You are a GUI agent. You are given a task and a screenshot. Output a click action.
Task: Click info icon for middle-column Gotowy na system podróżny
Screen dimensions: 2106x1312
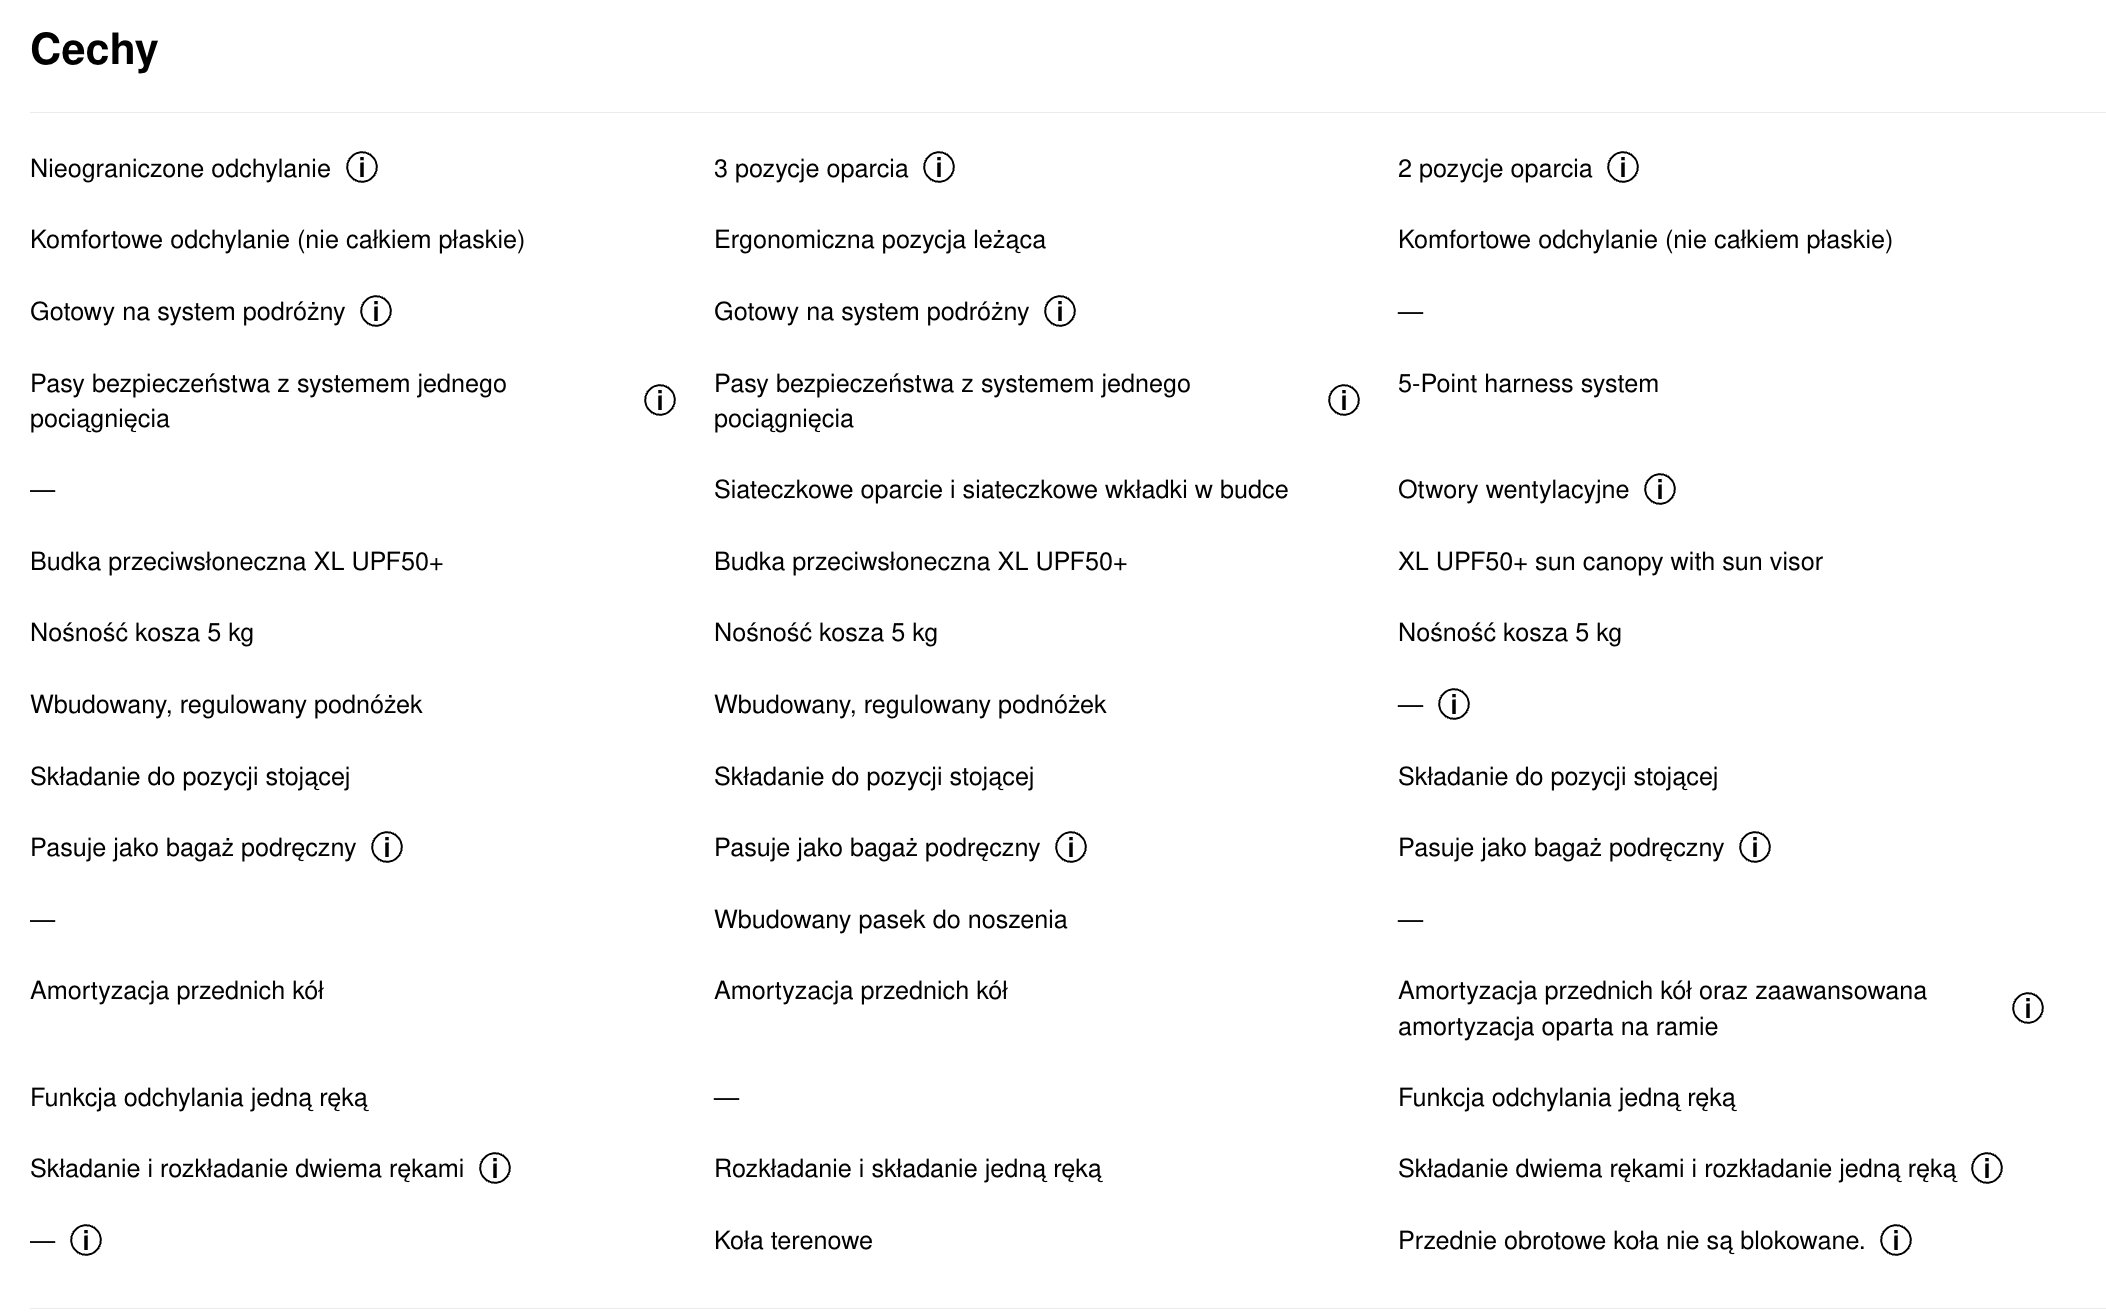tap(1060, 312)
